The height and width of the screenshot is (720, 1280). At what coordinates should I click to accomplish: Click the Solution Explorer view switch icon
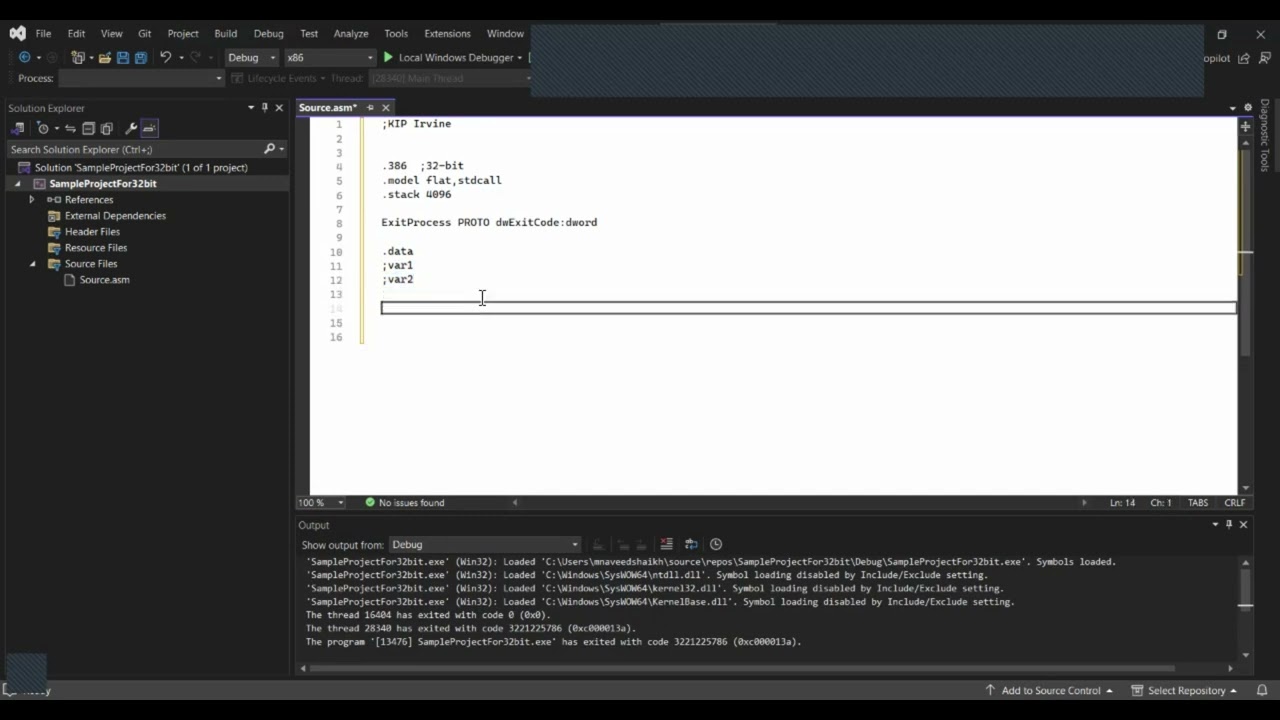point(17,128)
